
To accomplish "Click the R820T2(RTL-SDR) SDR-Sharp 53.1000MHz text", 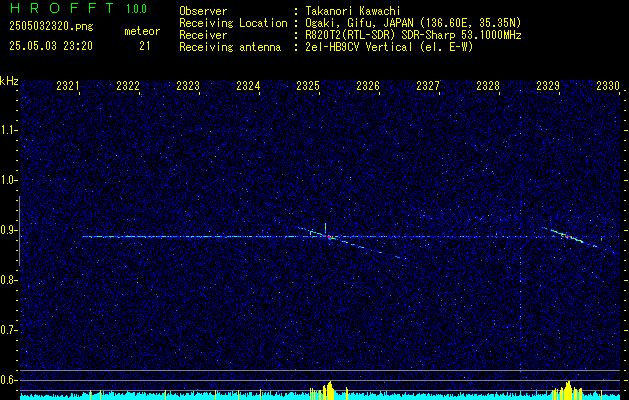I will click(413, 35).
